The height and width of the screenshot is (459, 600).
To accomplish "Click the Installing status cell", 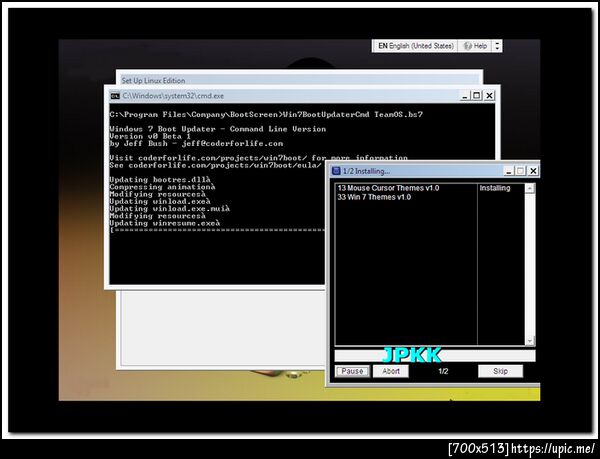I will [x=495, y=188].
